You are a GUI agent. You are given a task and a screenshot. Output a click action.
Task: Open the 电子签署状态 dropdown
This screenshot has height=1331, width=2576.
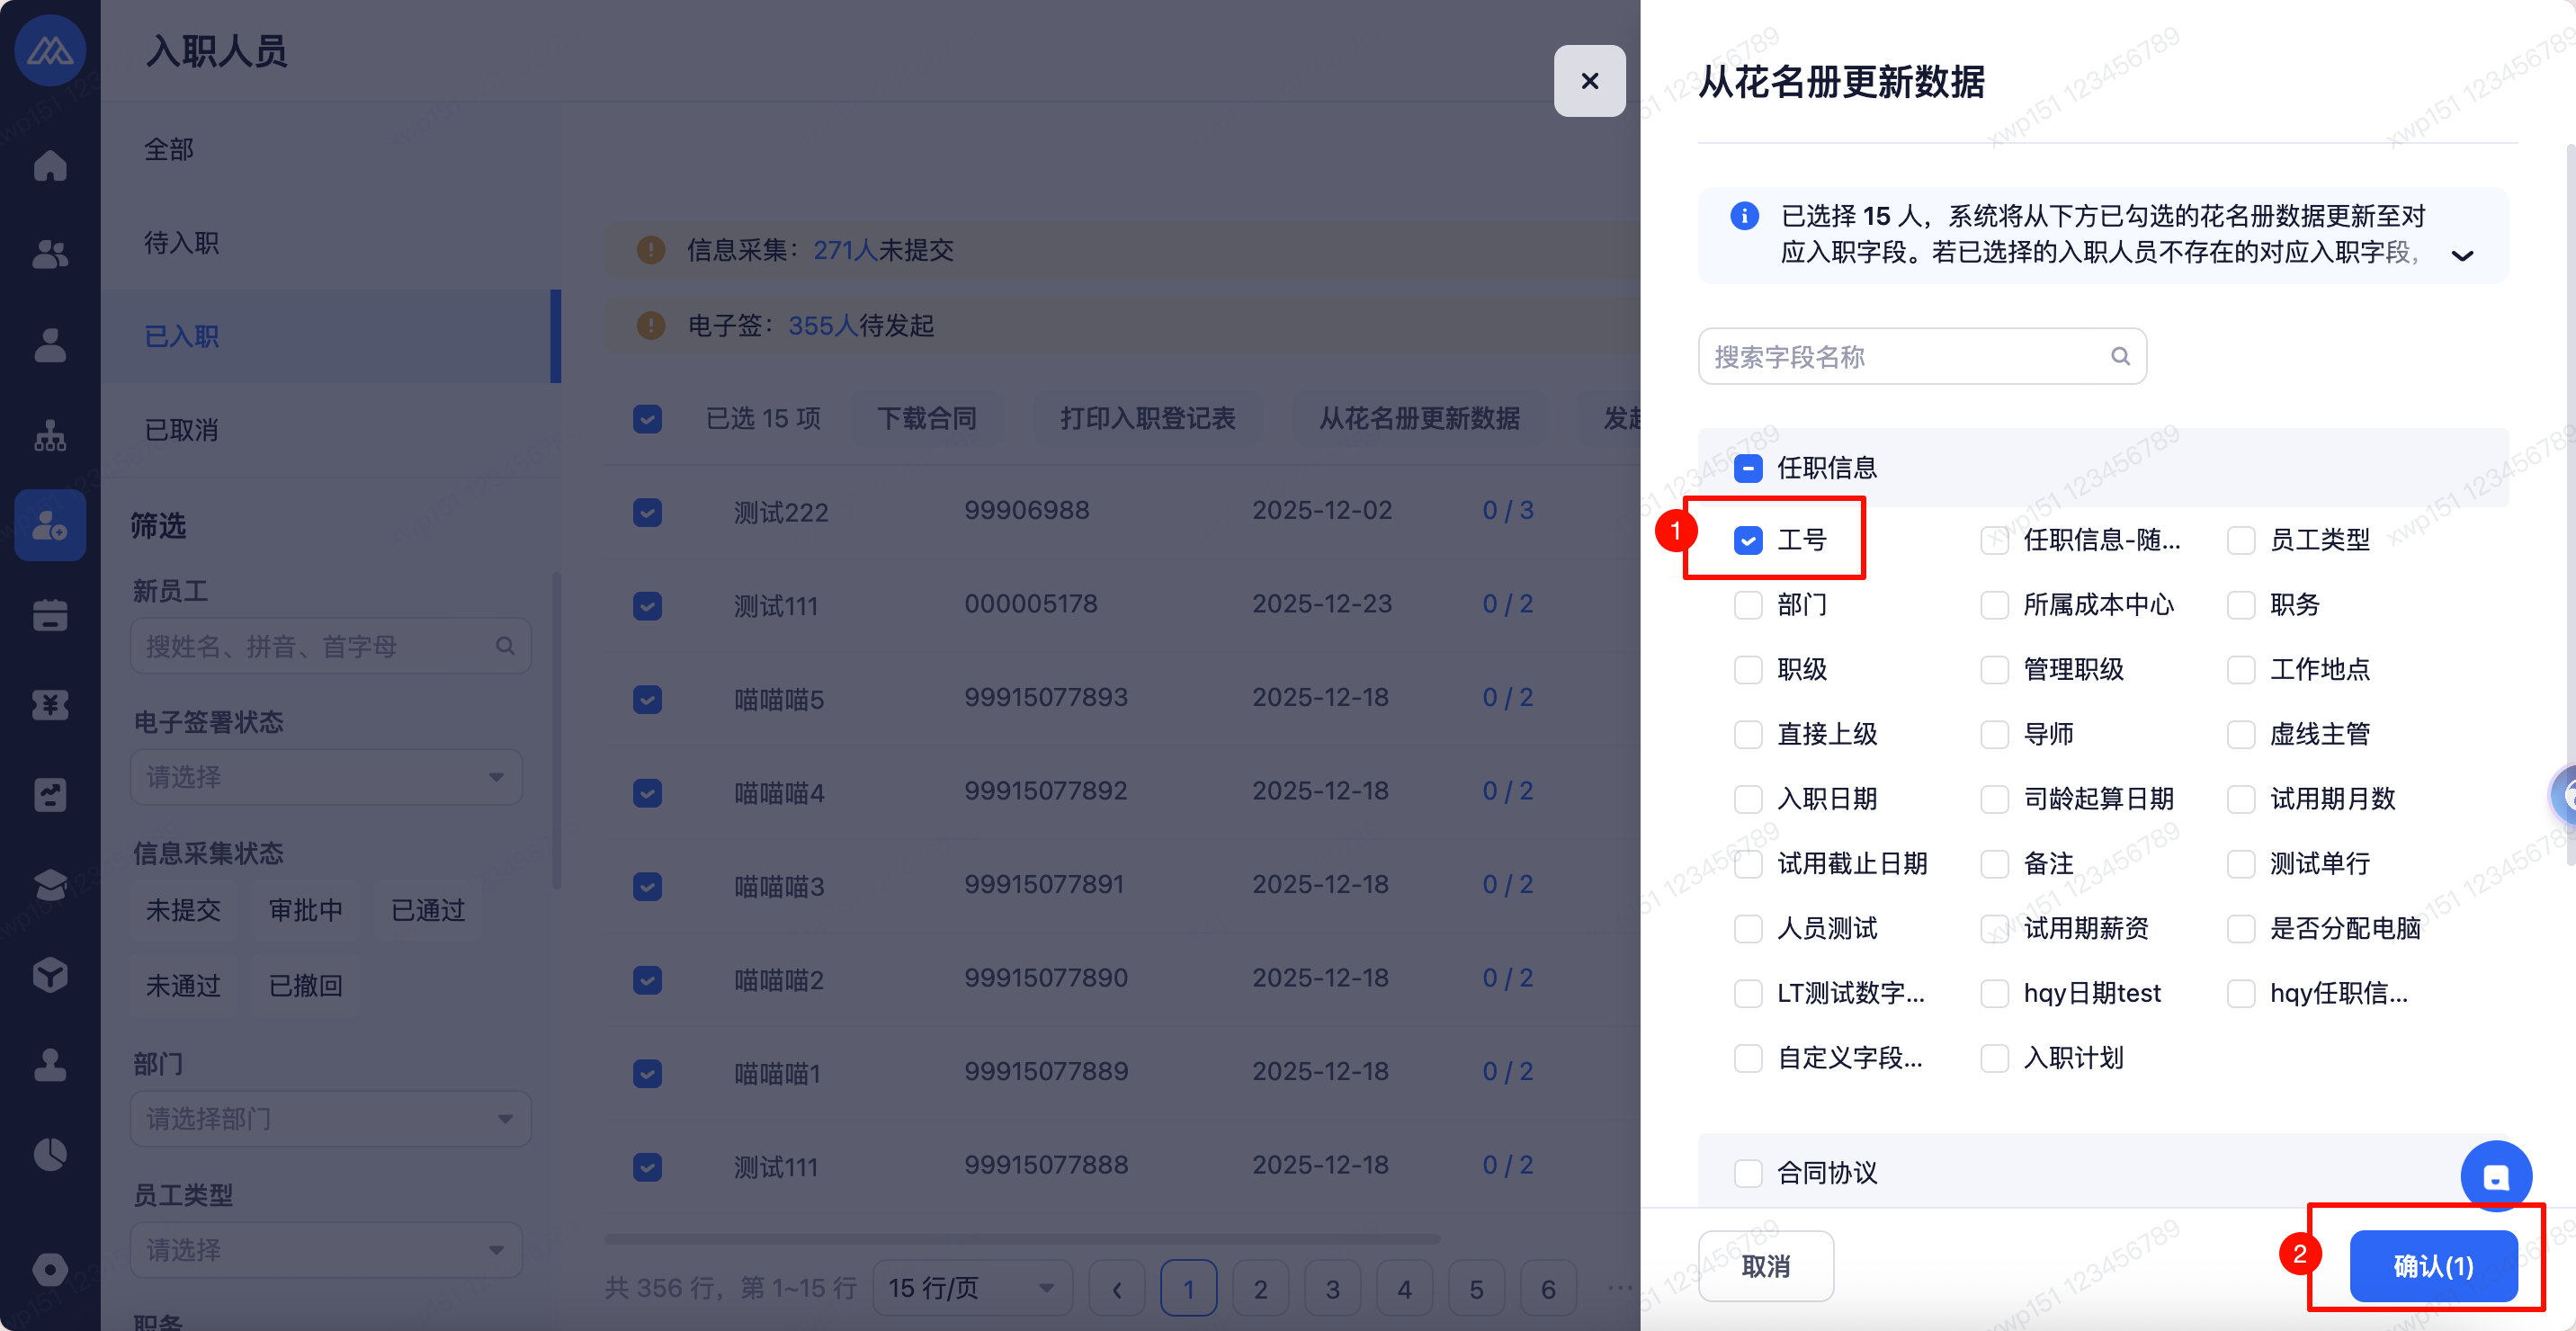326,777
